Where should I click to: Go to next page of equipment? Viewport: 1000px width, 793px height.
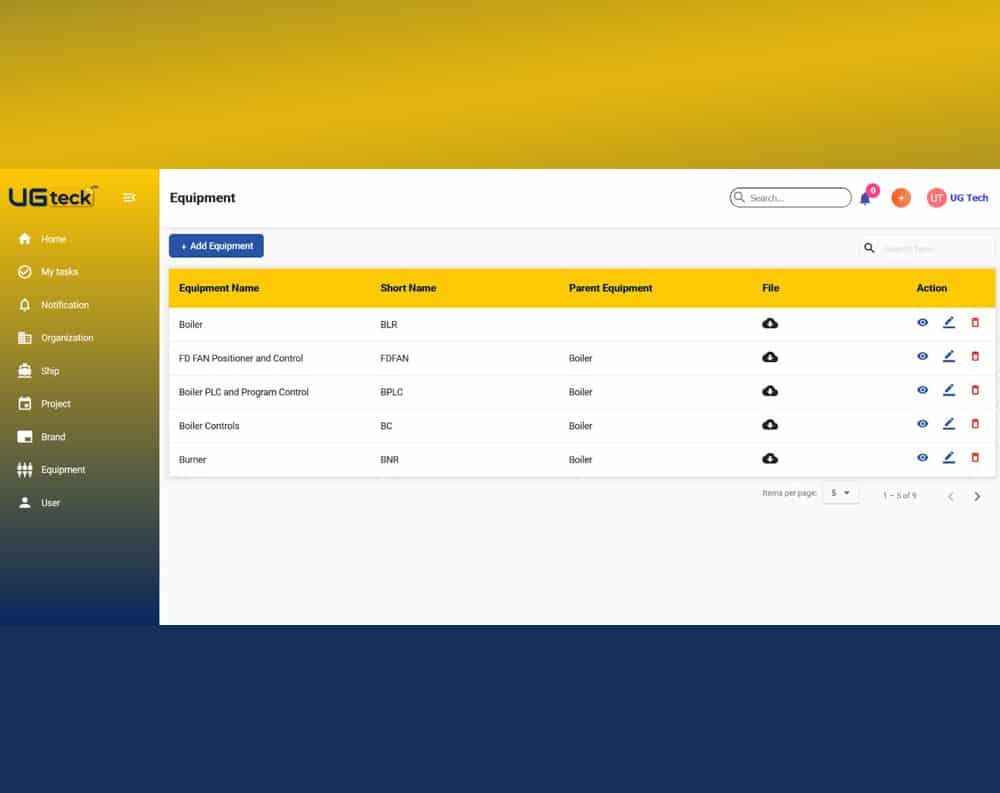pyautogui.click(x=977, y=496)
